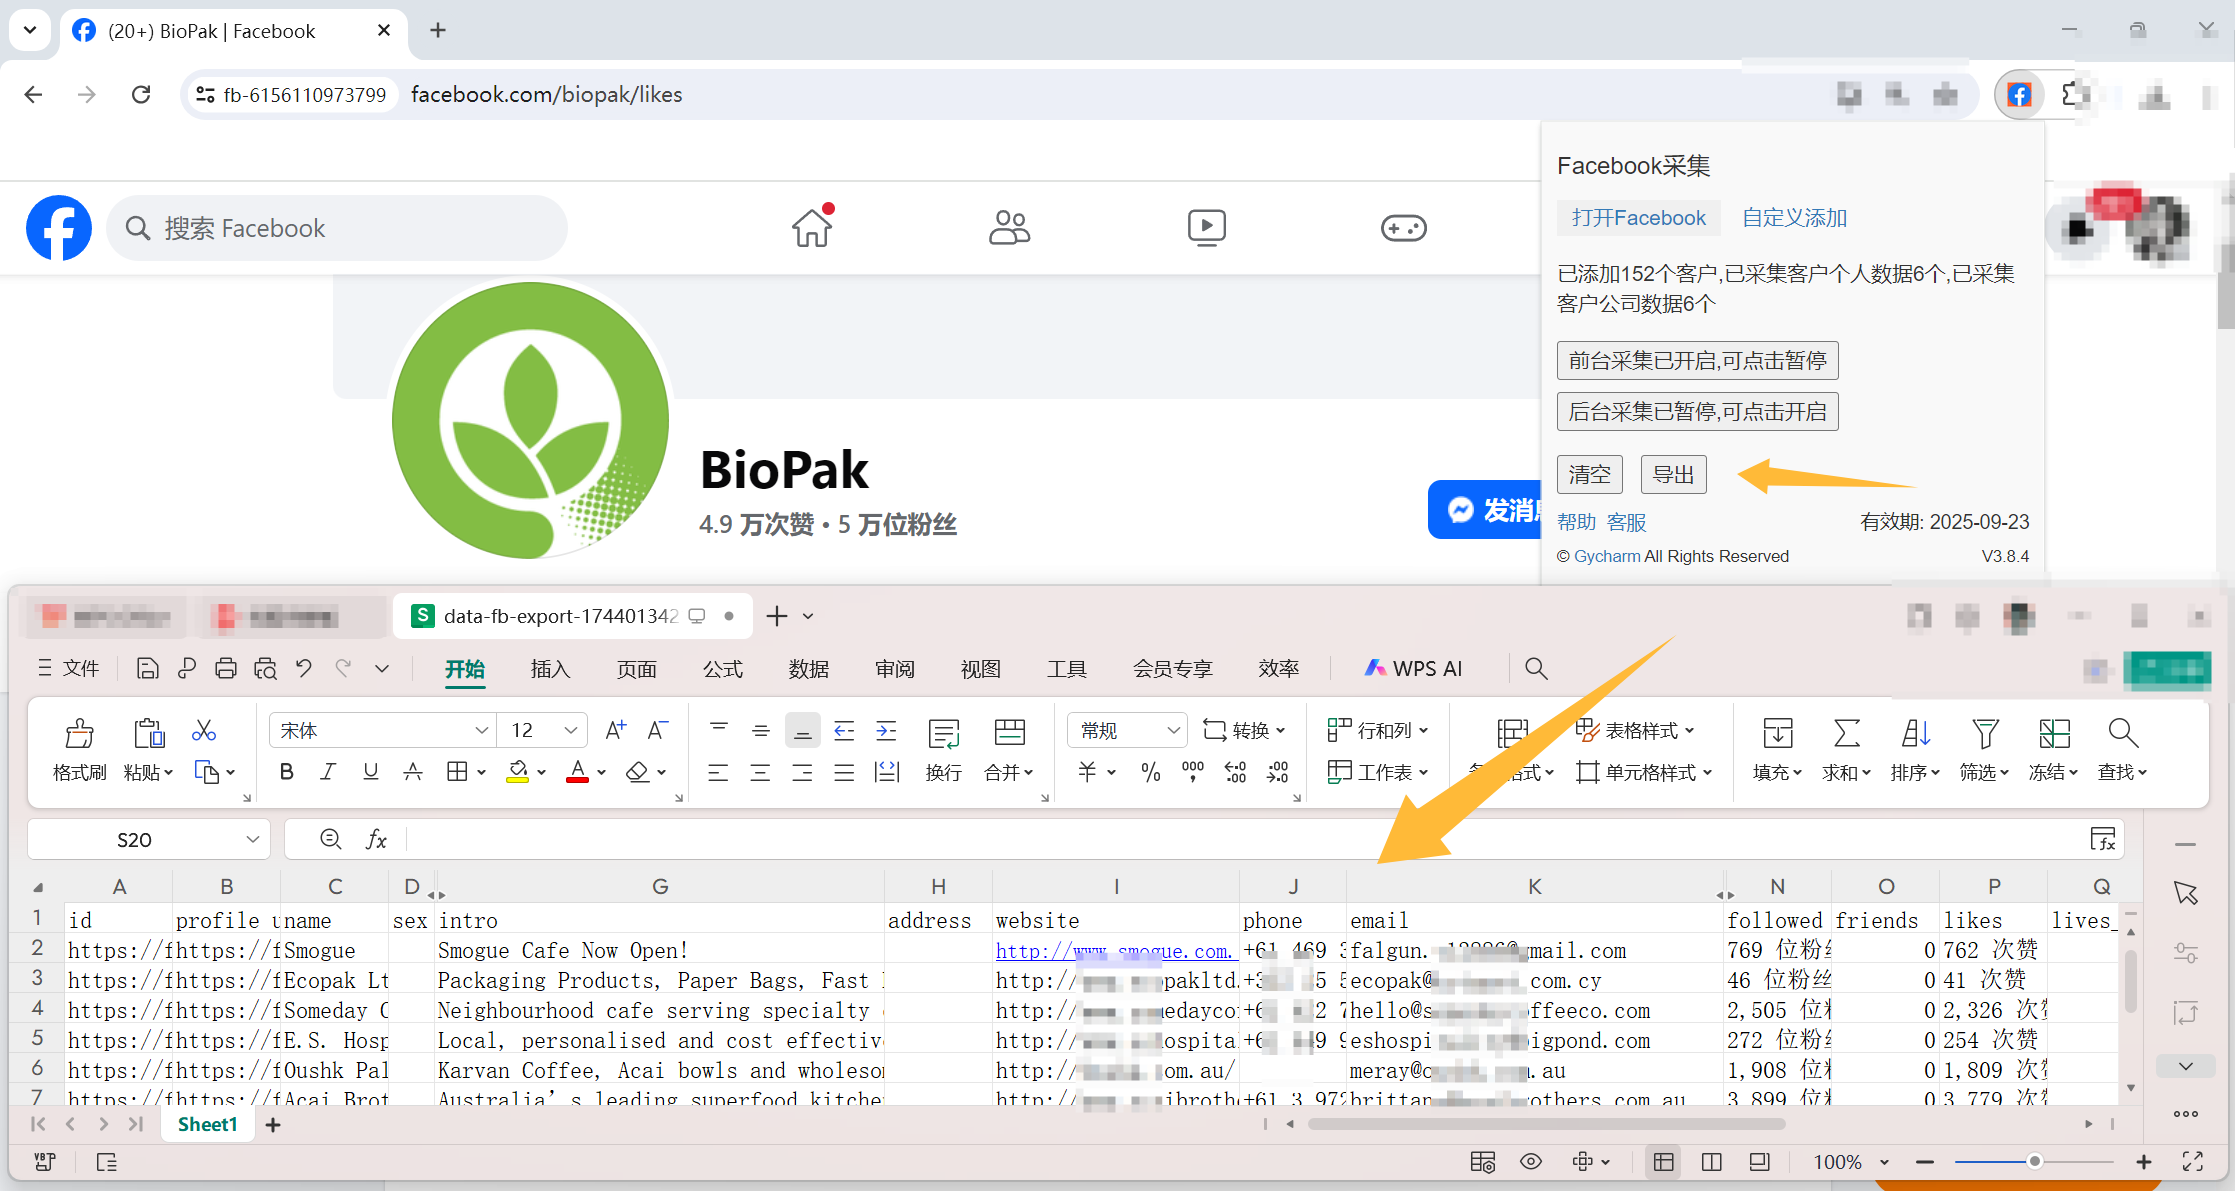Toggle underline formatting

(x=370, y=771)
